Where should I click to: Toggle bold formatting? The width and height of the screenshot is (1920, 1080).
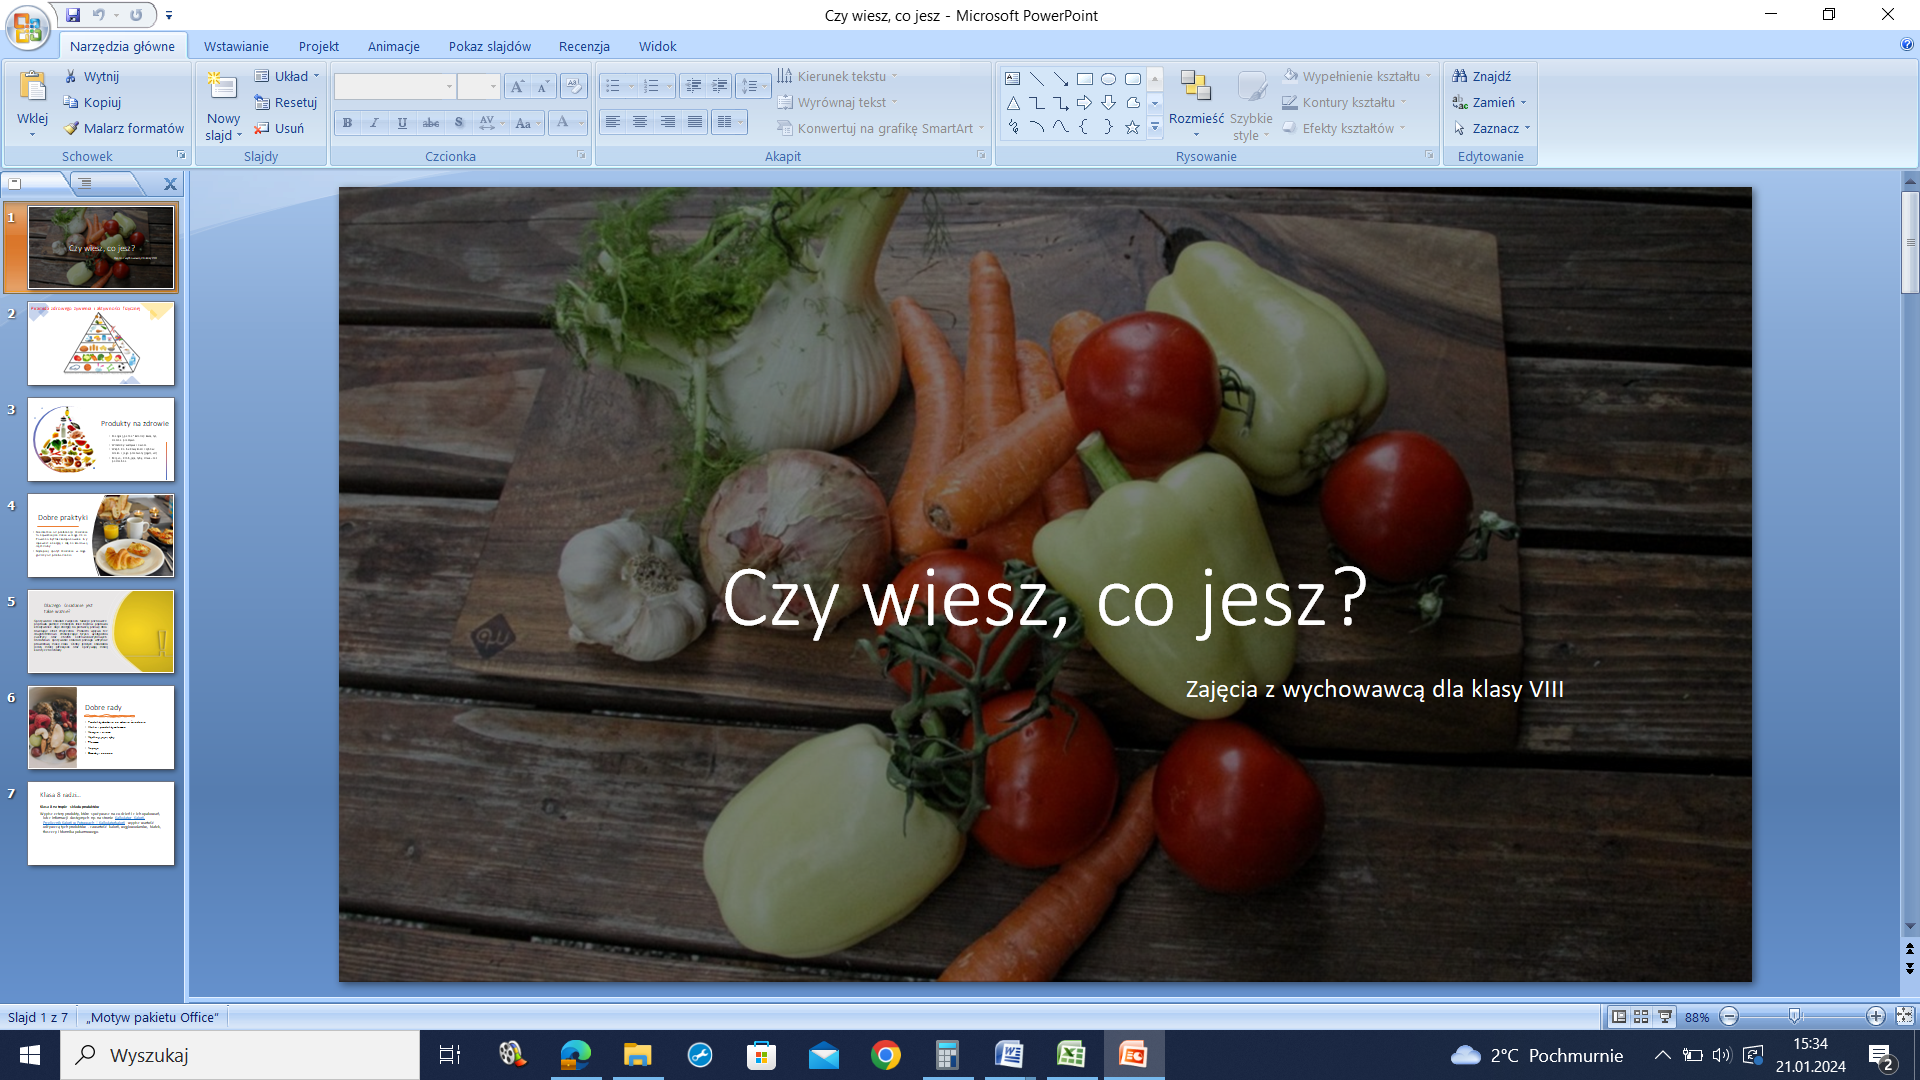[x=347, y=123]
